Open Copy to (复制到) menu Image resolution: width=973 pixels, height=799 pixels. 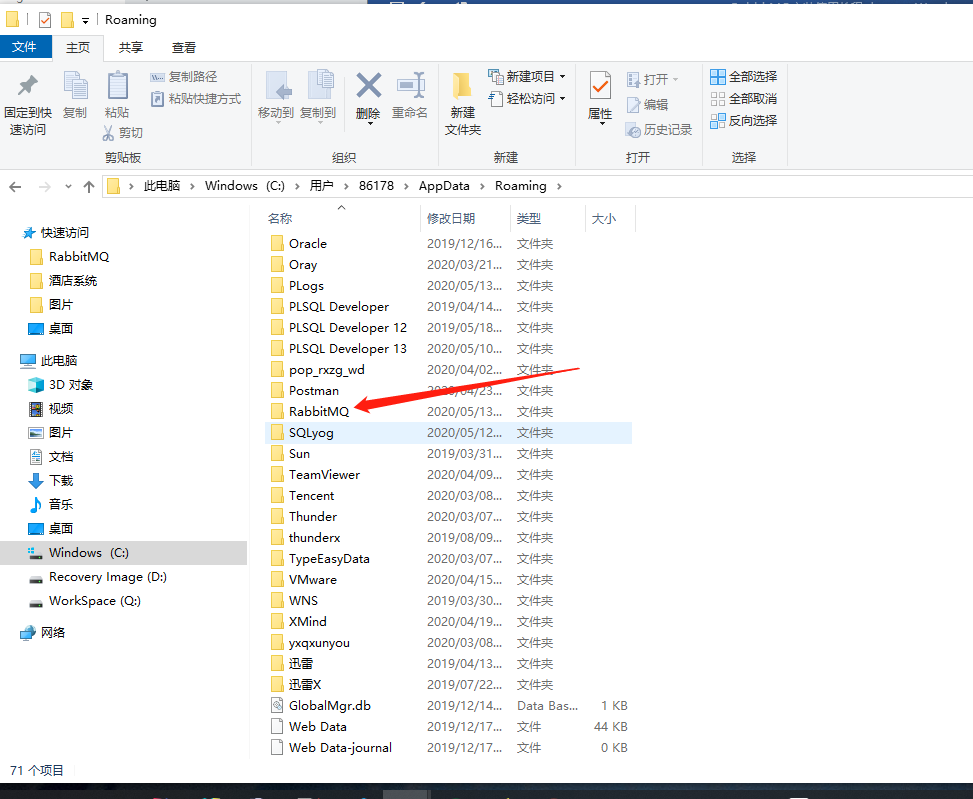click(318, 96)
